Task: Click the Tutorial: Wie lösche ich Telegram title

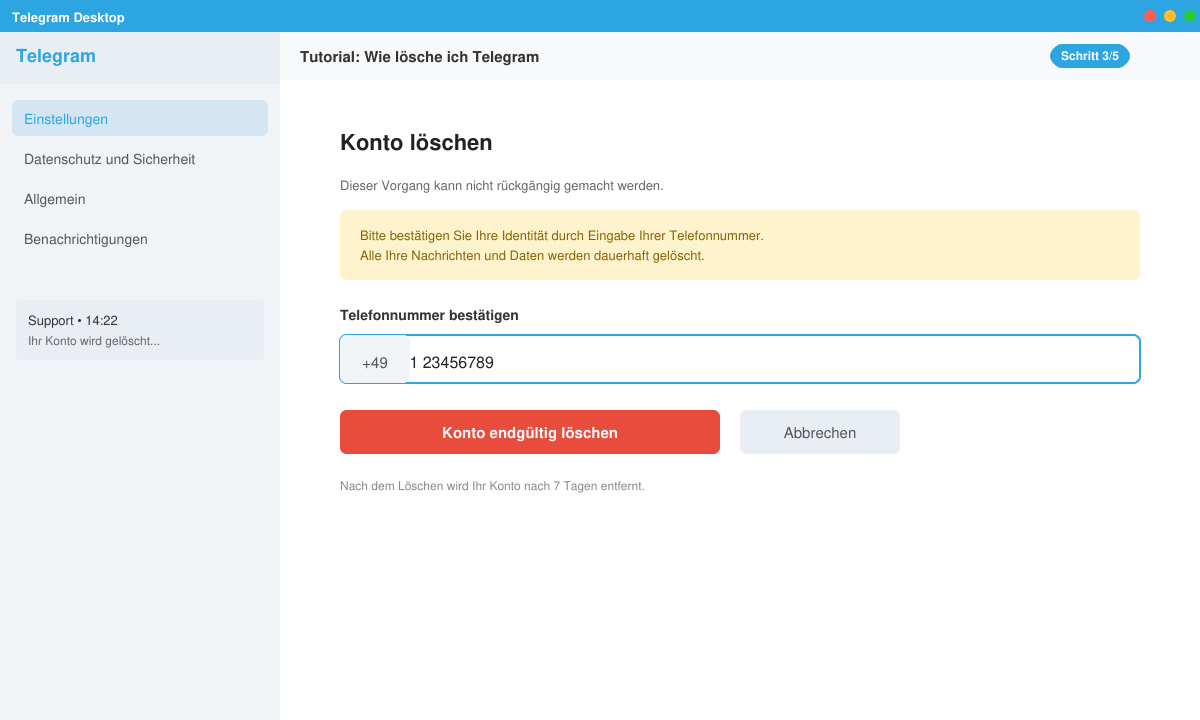Action: (x=419, y=57)
